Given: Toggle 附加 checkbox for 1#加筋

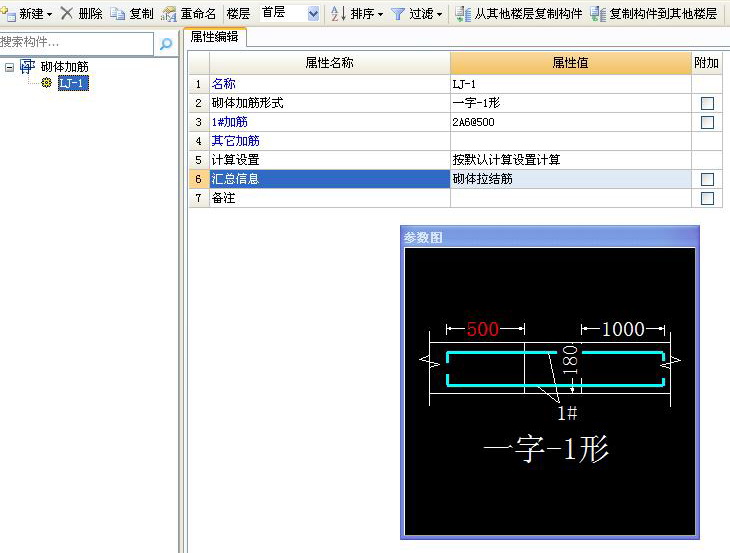Looking at the screenshot, I should pyautogui.click(x=707, y=122).
